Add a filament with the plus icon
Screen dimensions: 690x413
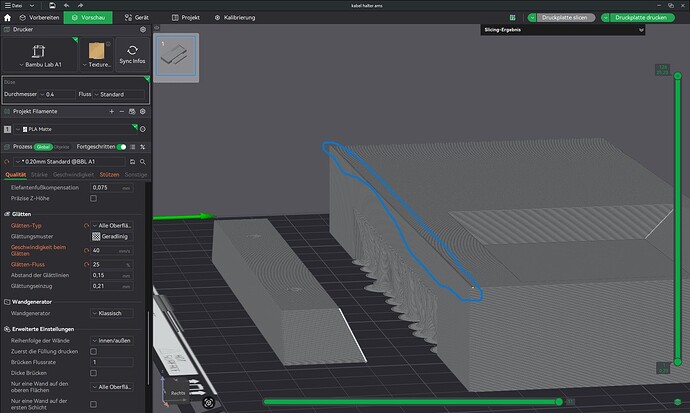click(x=112, y=112)
